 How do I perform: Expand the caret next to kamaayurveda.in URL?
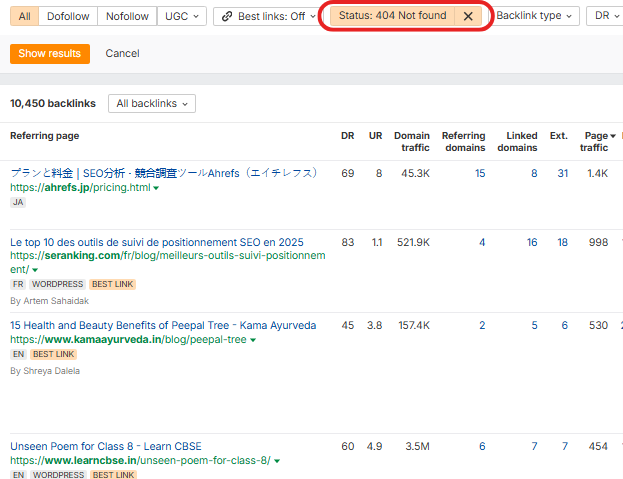pyautogui.click(x=253, y=340)
